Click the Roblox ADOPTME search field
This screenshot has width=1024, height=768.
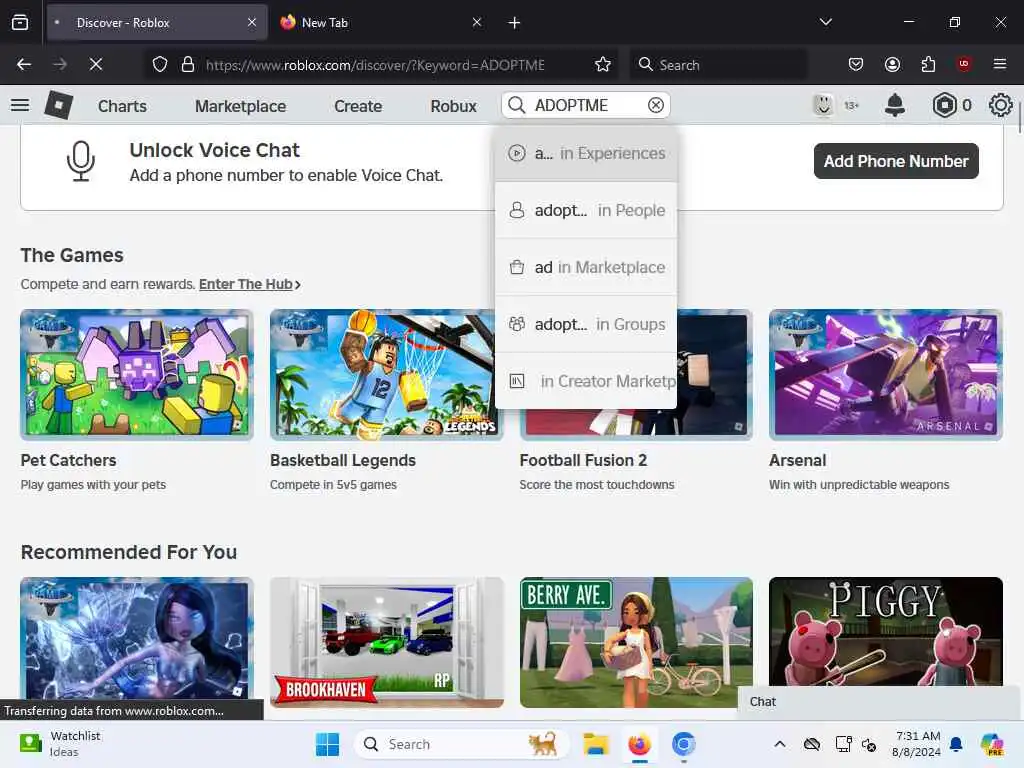(x=586, y=105)
